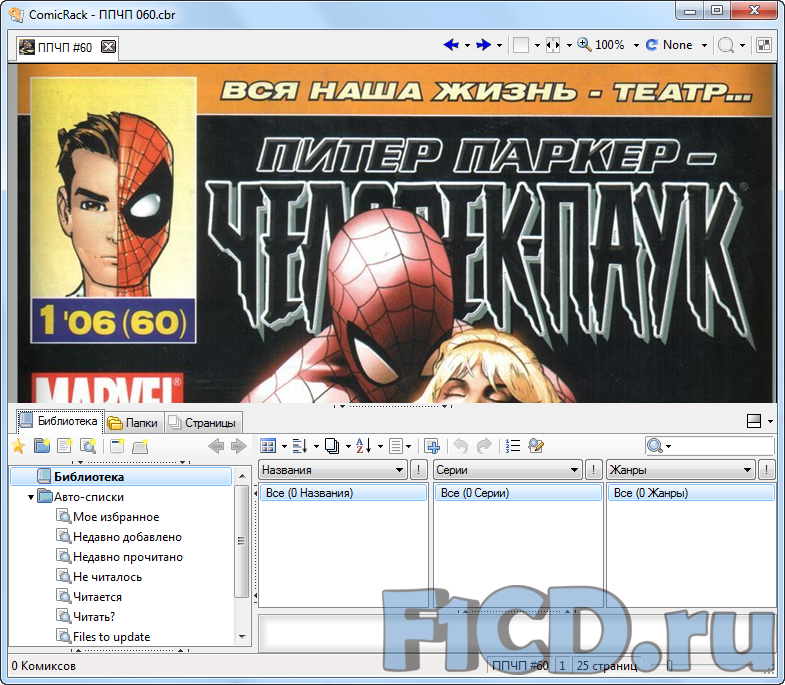Click the stack books icon
Image resolution: width=785 pixels, height=685 pixels.
pyautogui.click(x=332, y=446)
